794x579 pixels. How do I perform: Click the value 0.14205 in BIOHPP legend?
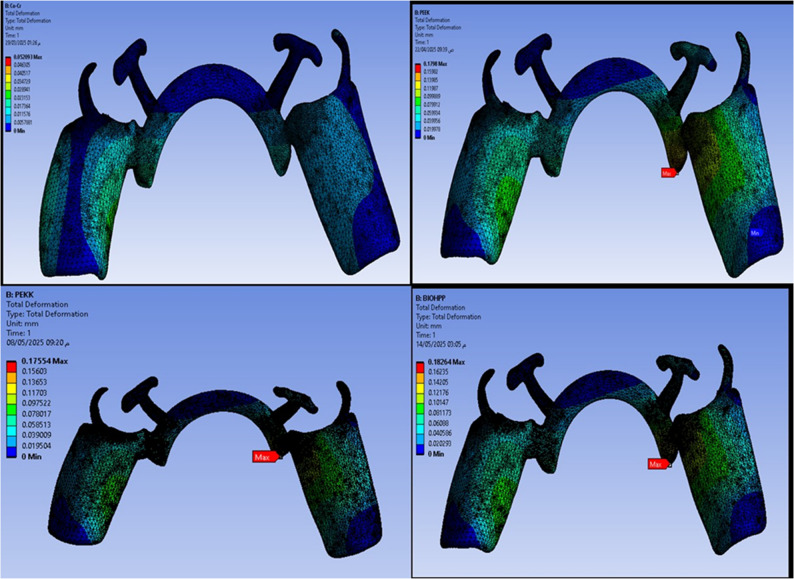[438, 382]
